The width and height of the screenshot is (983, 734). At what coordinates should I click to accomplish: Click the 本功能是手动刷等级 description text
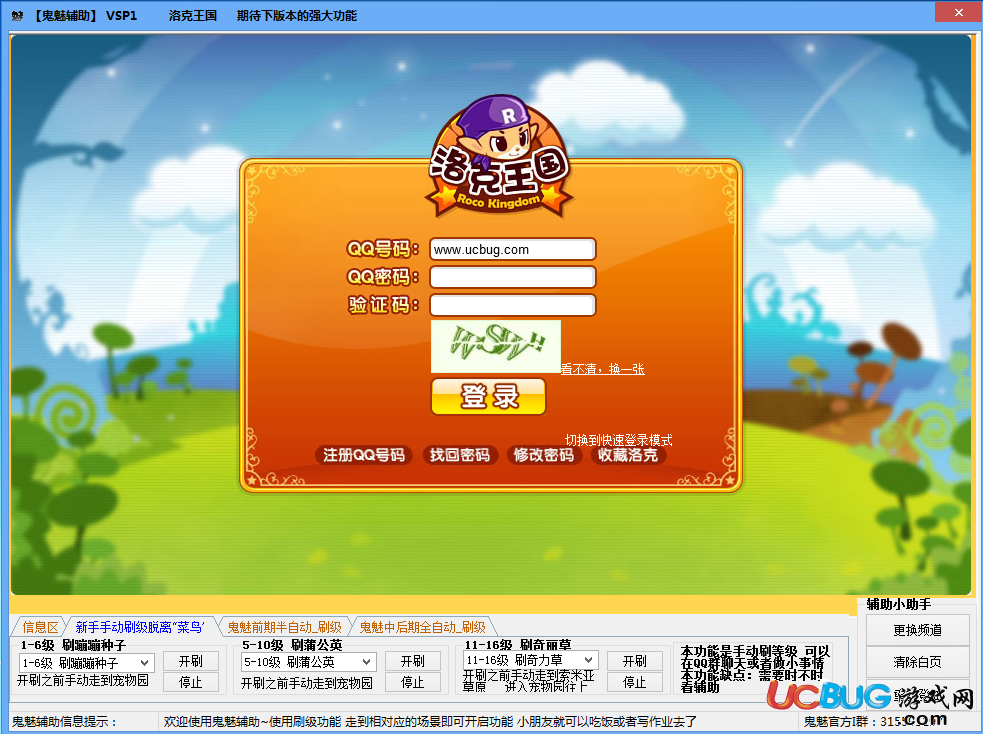pyautogui.click(x=755, y=669)
